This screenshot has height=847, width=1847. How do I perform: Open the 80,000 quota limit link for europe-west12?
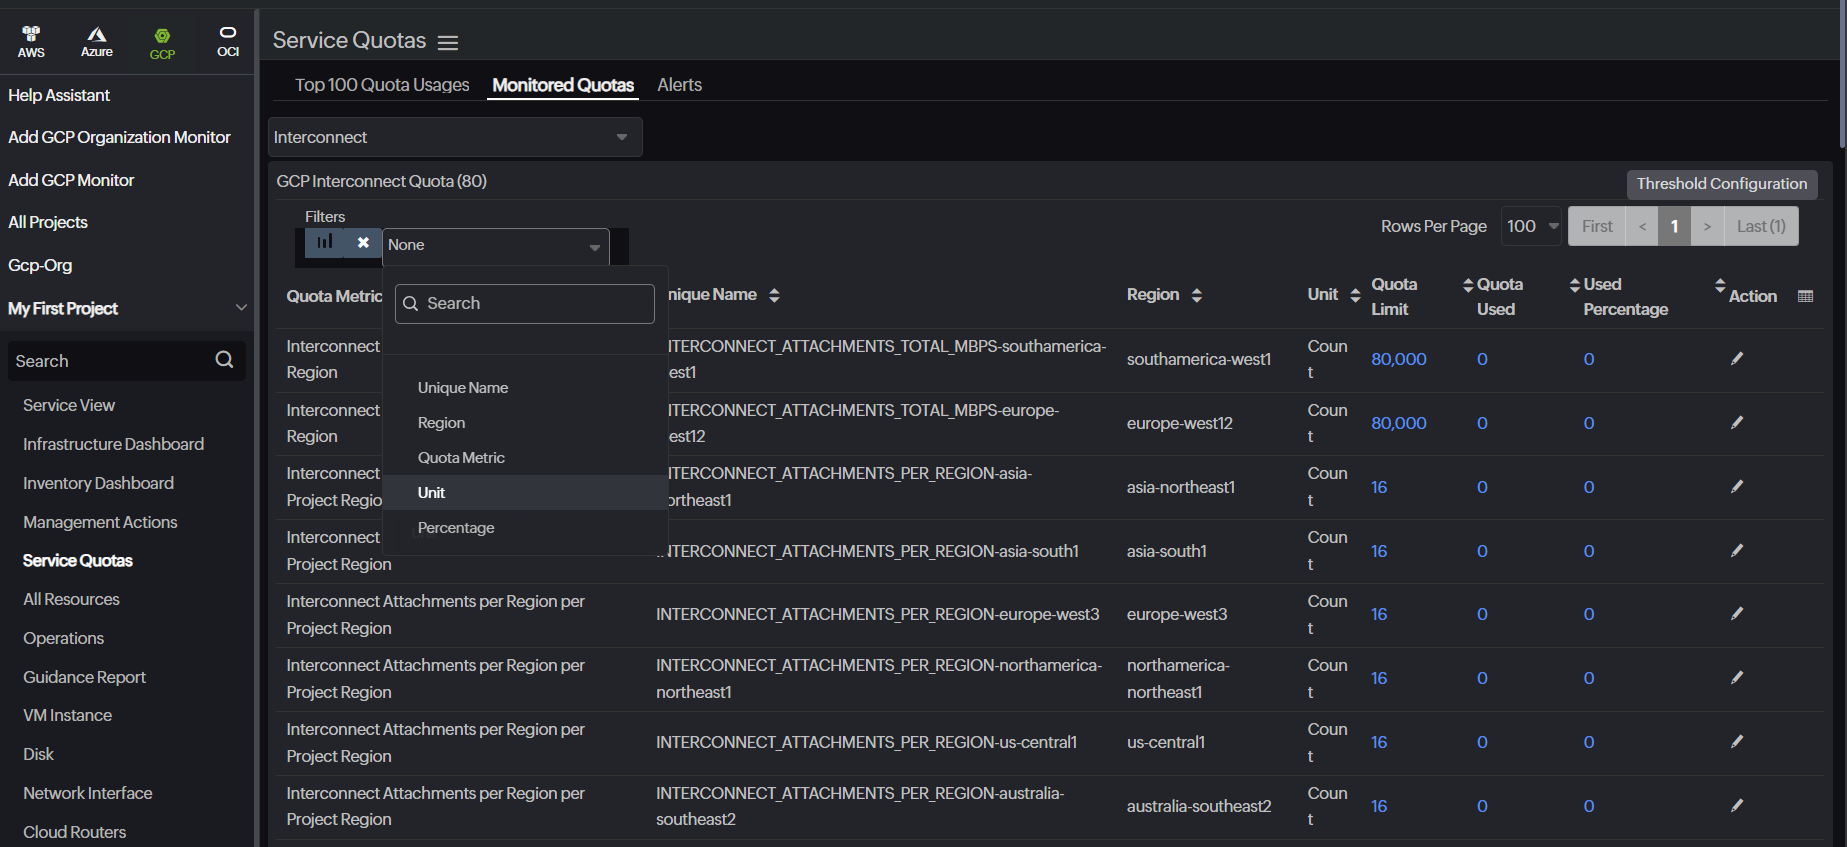coord(1398,423)
